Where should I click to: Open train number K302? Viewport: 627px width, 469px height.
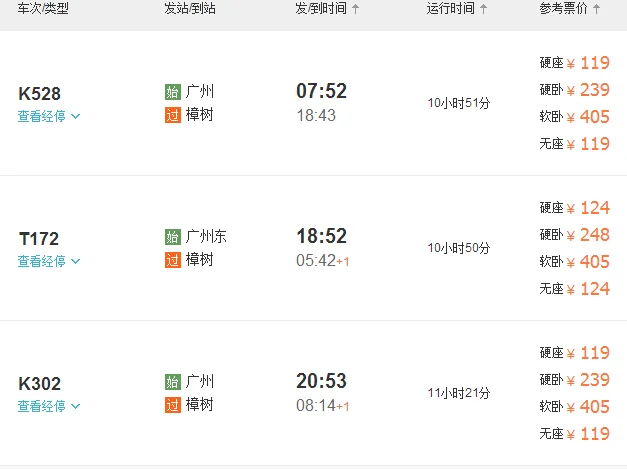point(40,384)
